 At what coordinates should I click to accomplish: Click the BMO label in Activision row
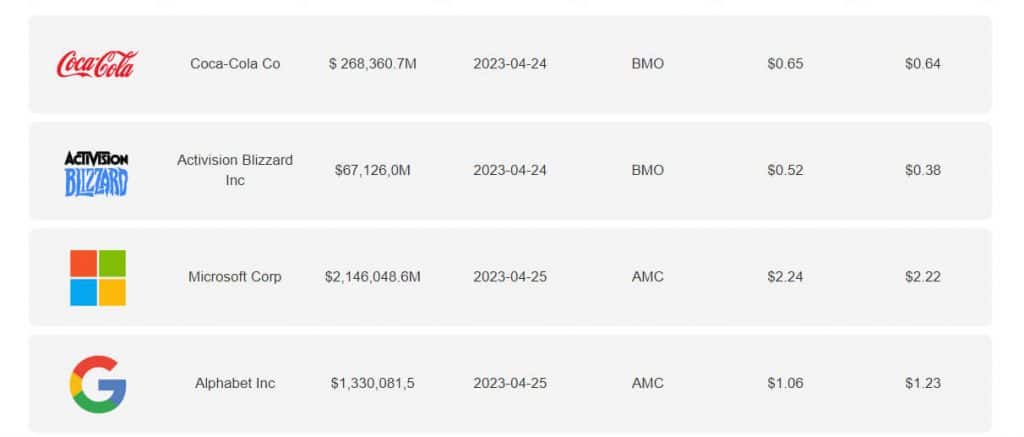648,170
